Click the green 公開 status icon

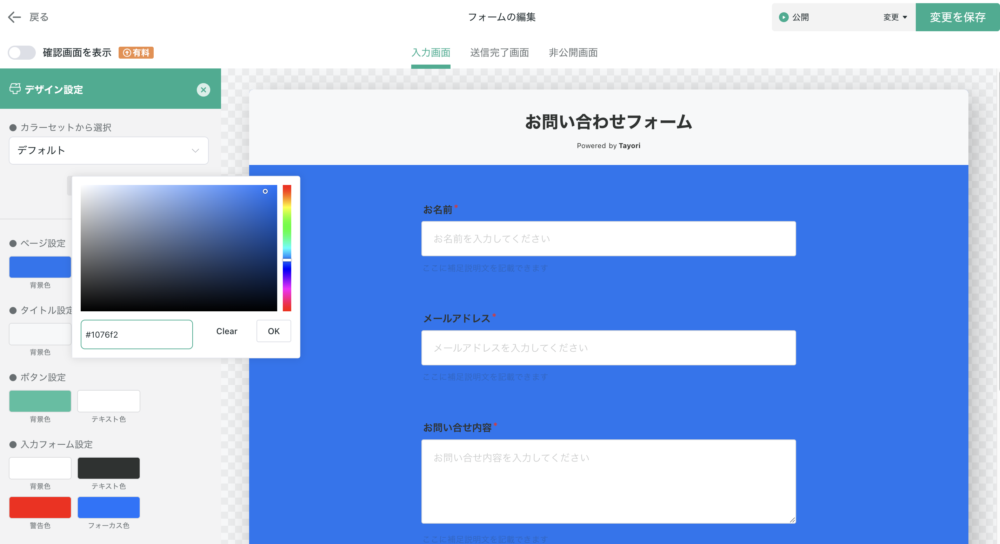(x=784, y=17)
